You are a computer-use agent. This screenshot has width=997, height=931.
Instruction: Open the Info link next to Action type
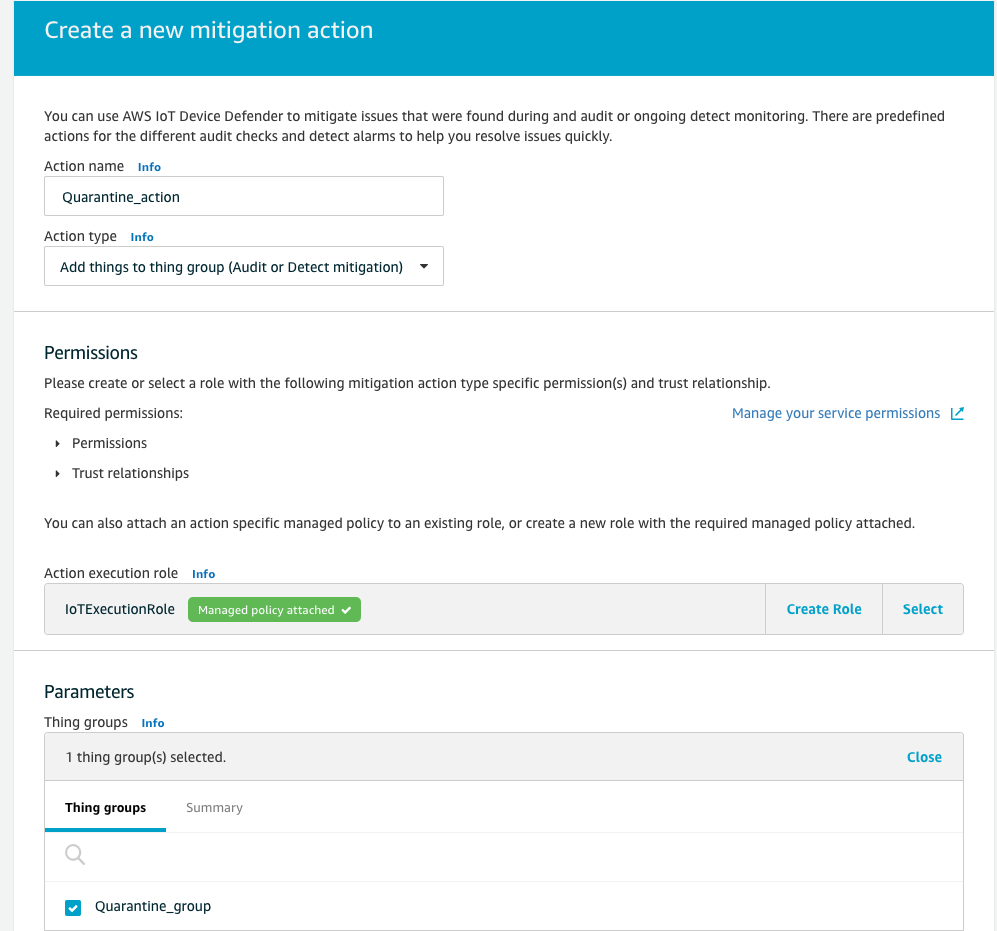(x=141, y=236)
